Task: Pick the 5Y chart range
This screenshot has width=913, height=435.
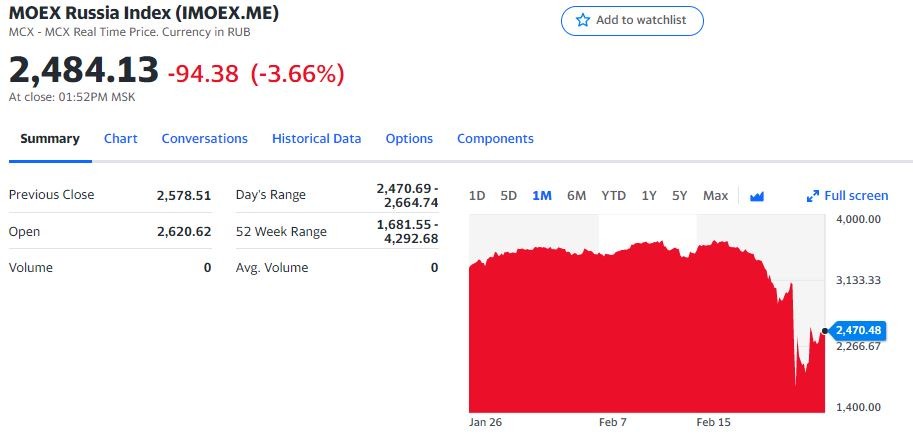Action: pos(680,196)
